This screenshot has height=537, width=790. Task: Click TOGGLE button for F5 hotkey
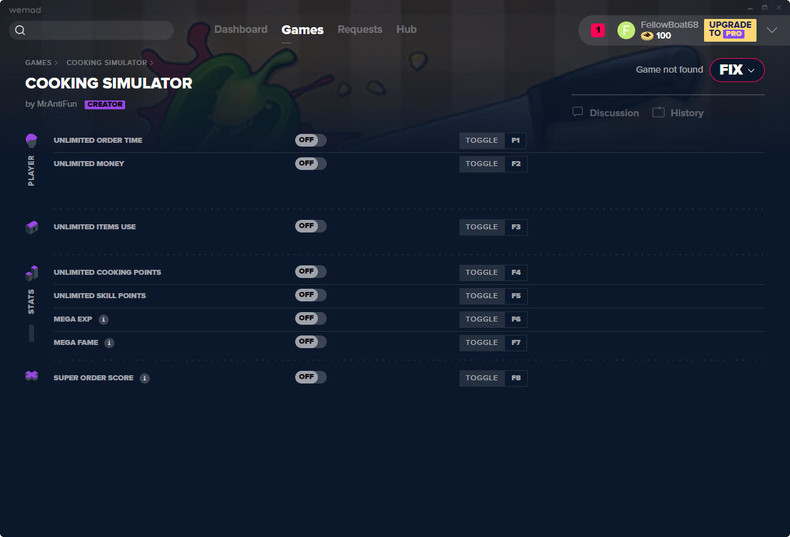coord(482,296)
